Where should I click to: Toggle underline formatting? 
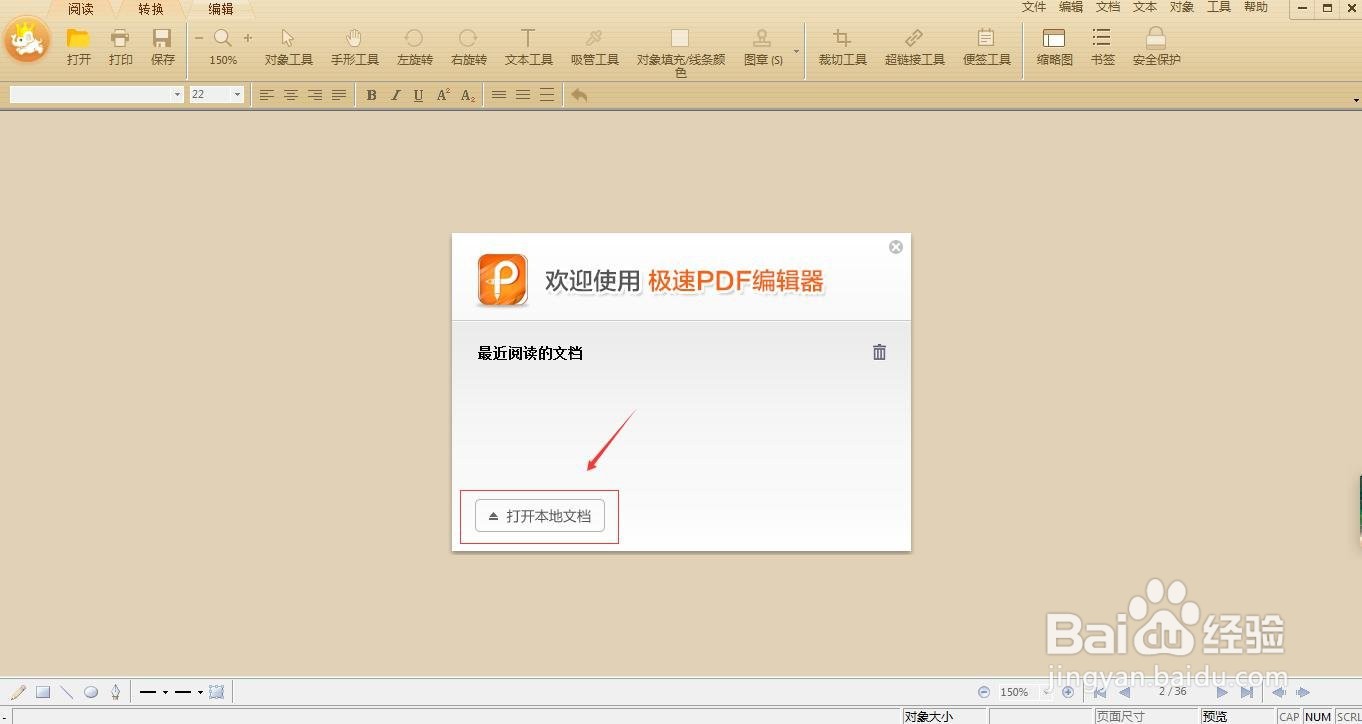pyautogui.click(x=418, y=95)
